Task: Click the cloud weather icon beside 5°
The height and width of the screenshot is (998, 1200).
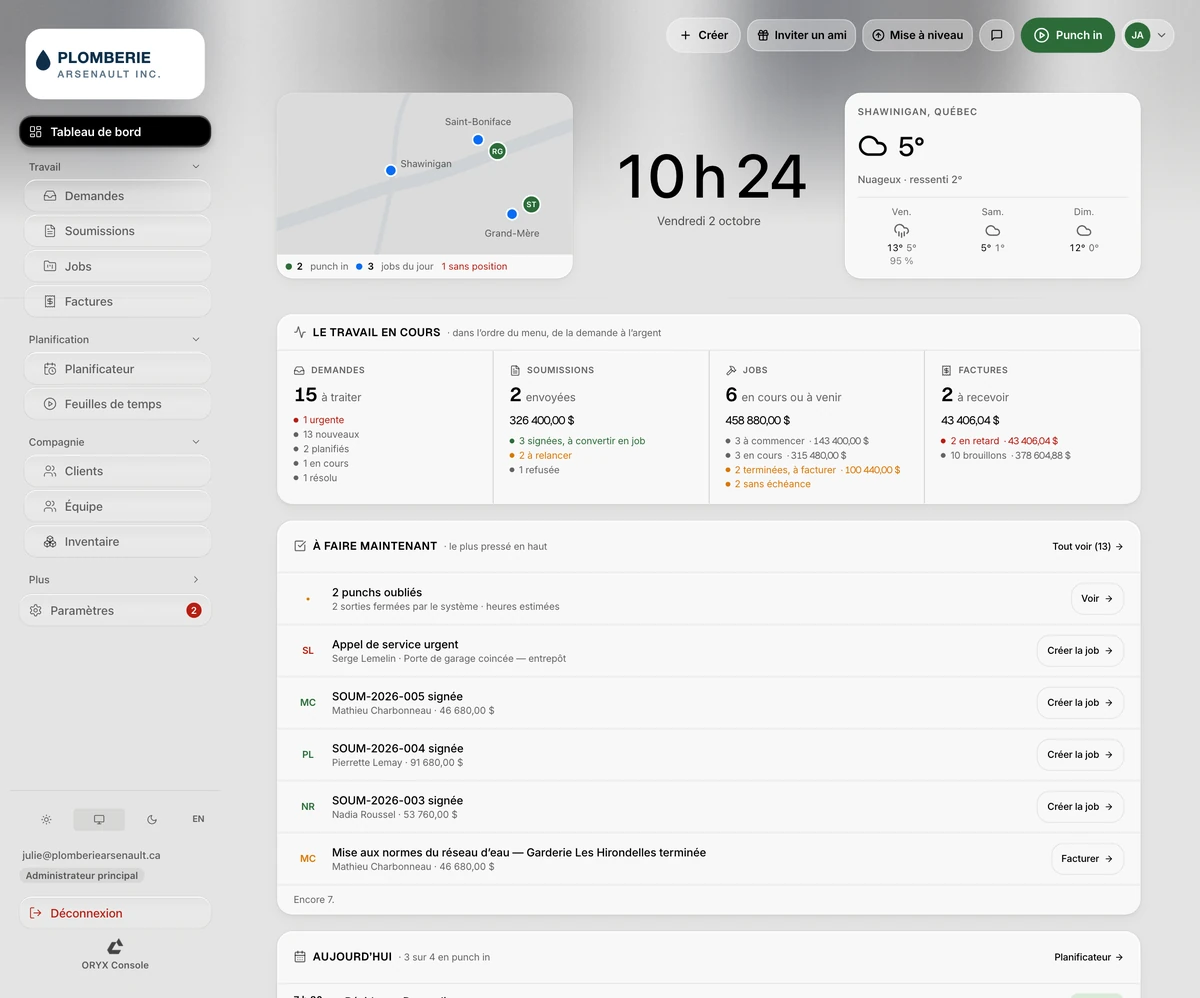Action: pos(873,147)
